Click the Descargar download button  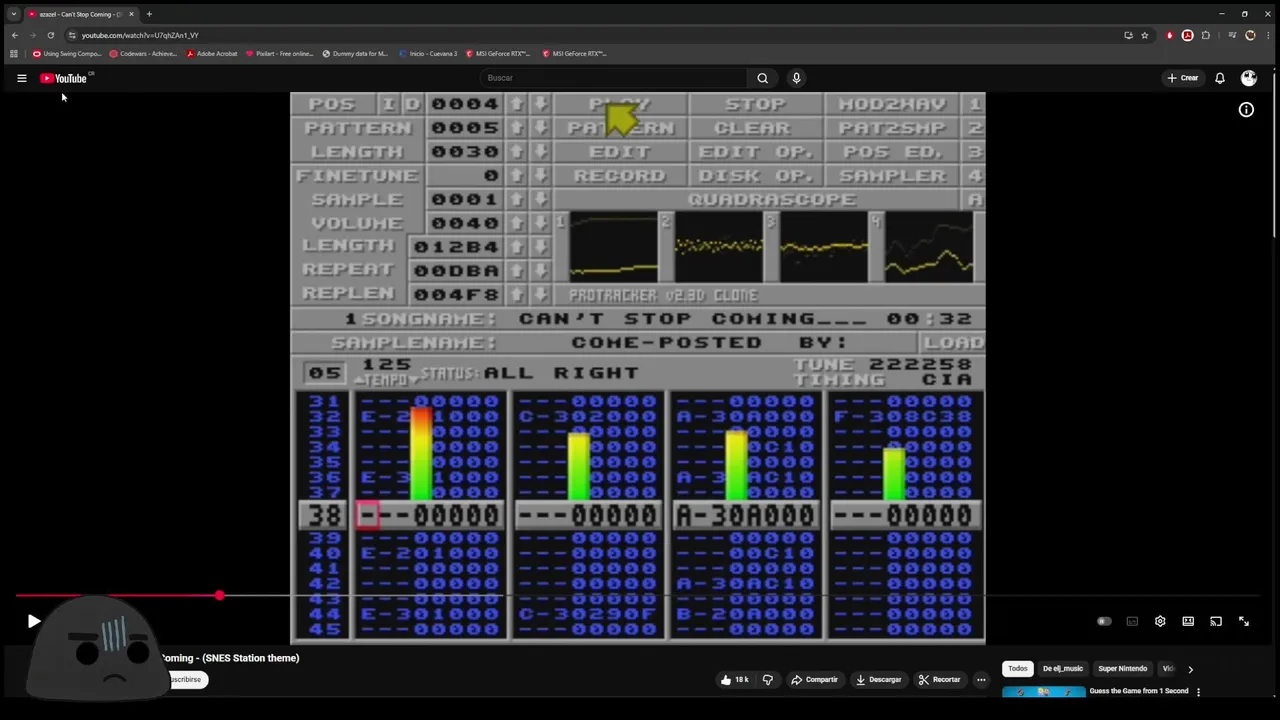[x=878, y=680]
